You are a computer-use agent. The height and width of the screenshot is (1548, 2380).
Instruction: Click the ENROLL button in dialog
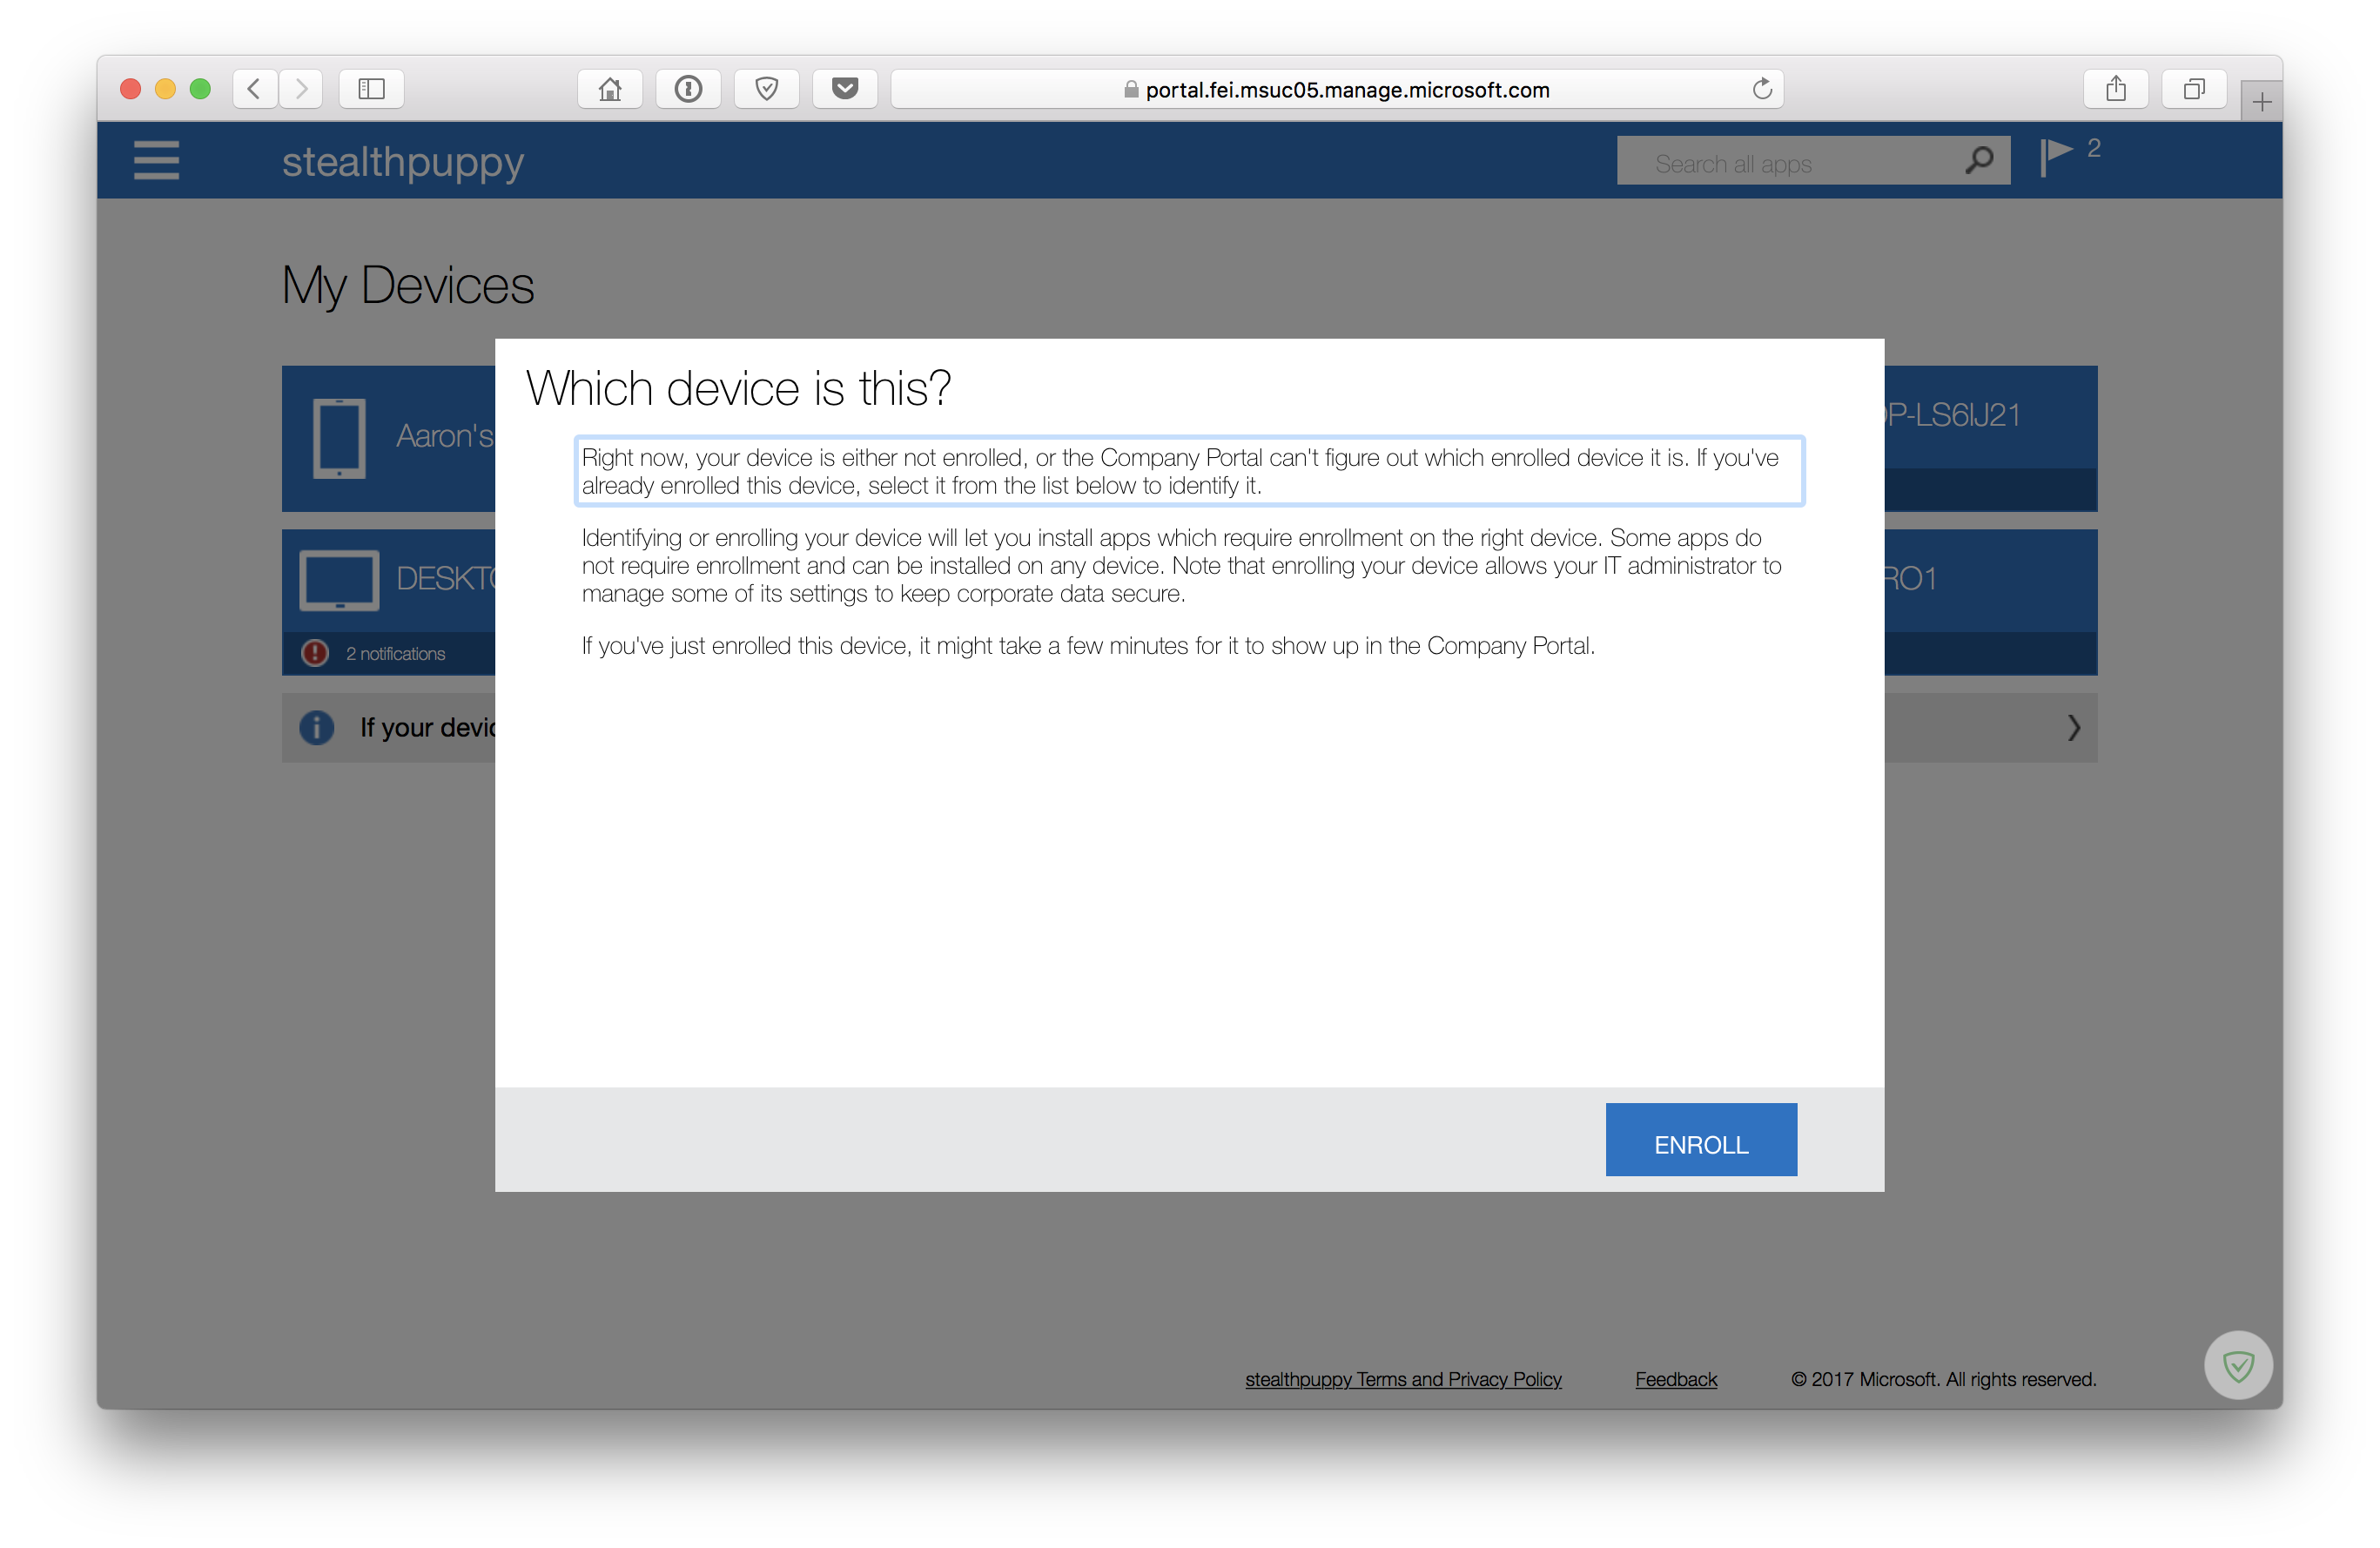tap(1702, 1142)
